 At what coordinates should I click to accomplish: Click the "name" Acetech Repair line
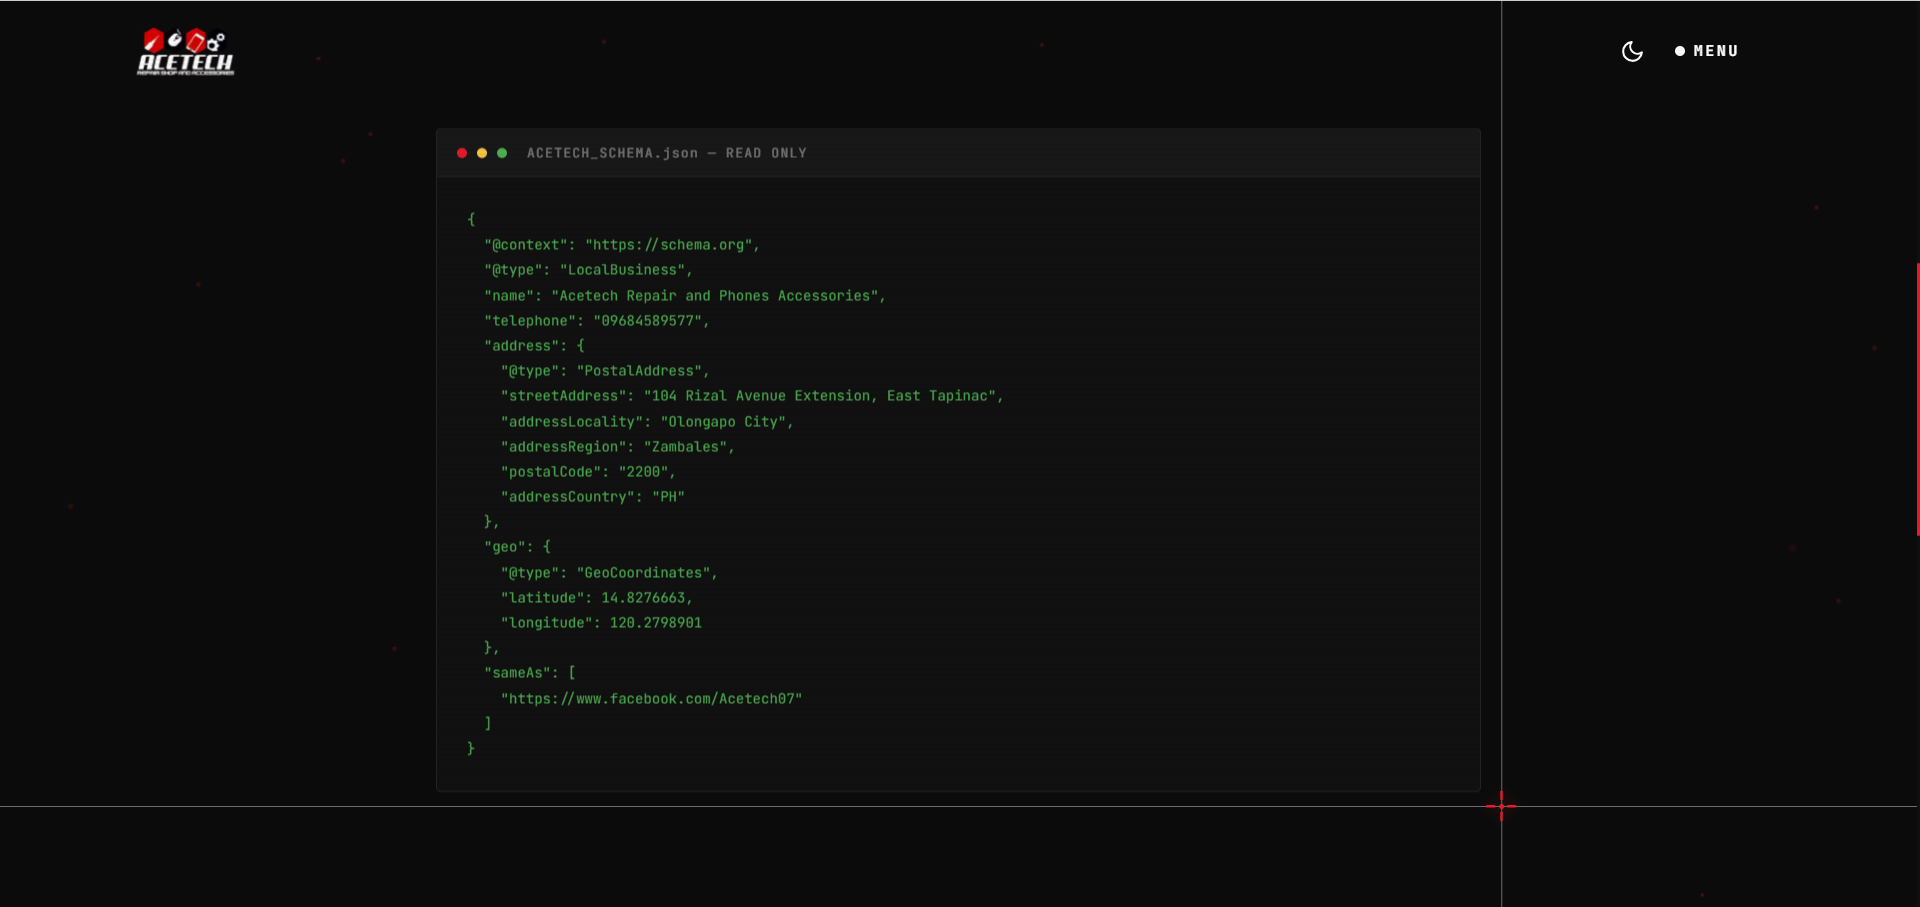point(685,296)
